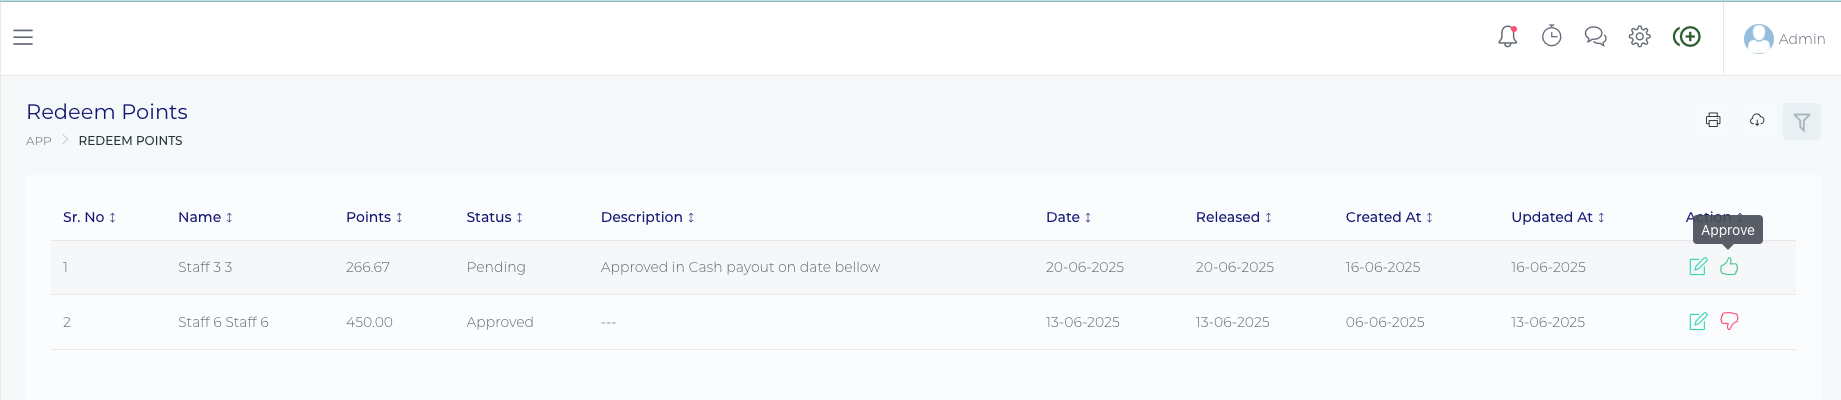1841x400 pixels.
Task: Click the timer clock icon
Action: [x=1551, y=37]
